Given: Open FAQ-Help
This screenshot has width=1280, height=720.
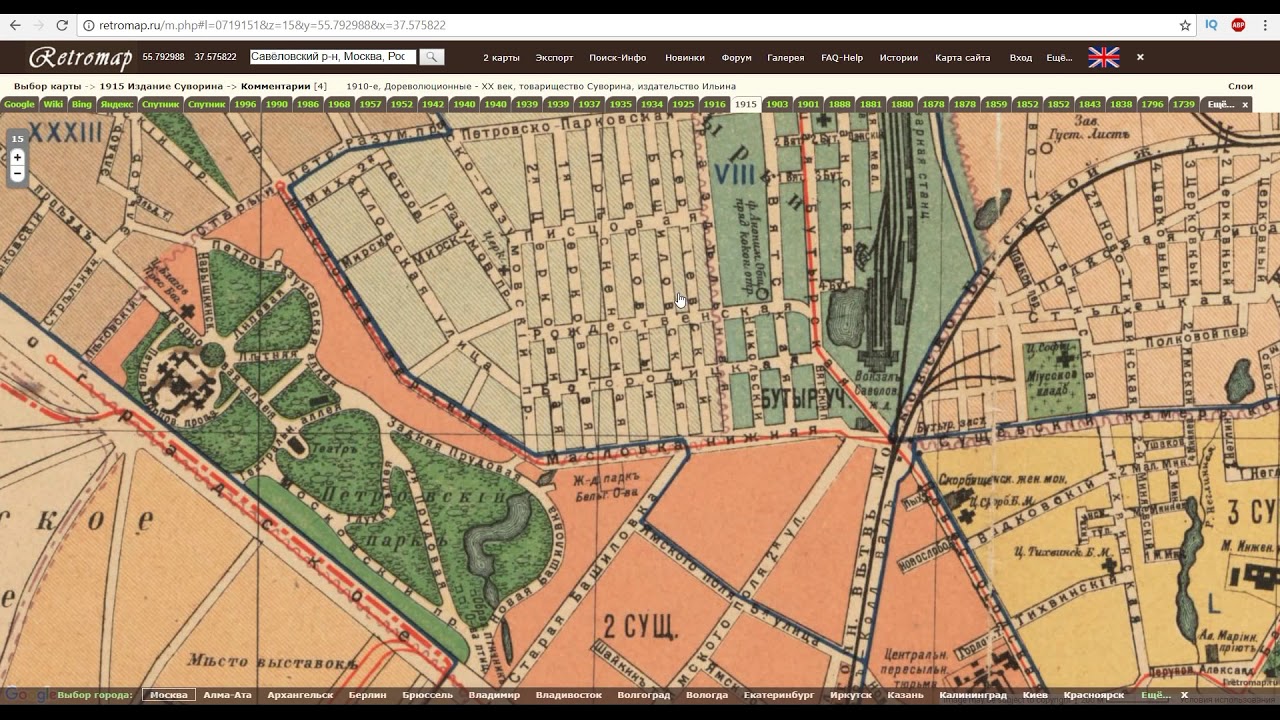Looking at the screenshot, I should pos(841,58).
